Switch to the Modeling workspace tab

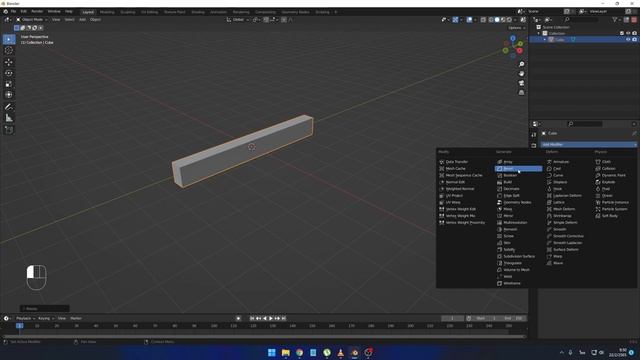pos(107,12)
